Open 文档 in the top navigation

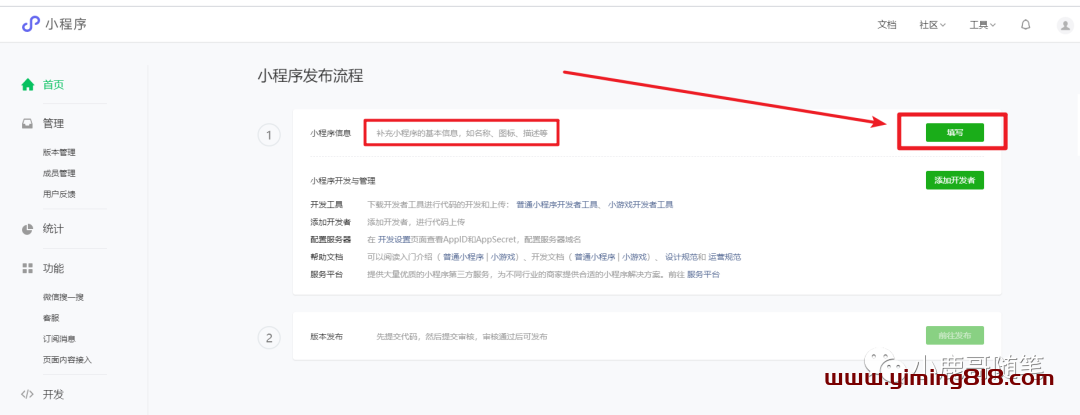click(886, 25)
